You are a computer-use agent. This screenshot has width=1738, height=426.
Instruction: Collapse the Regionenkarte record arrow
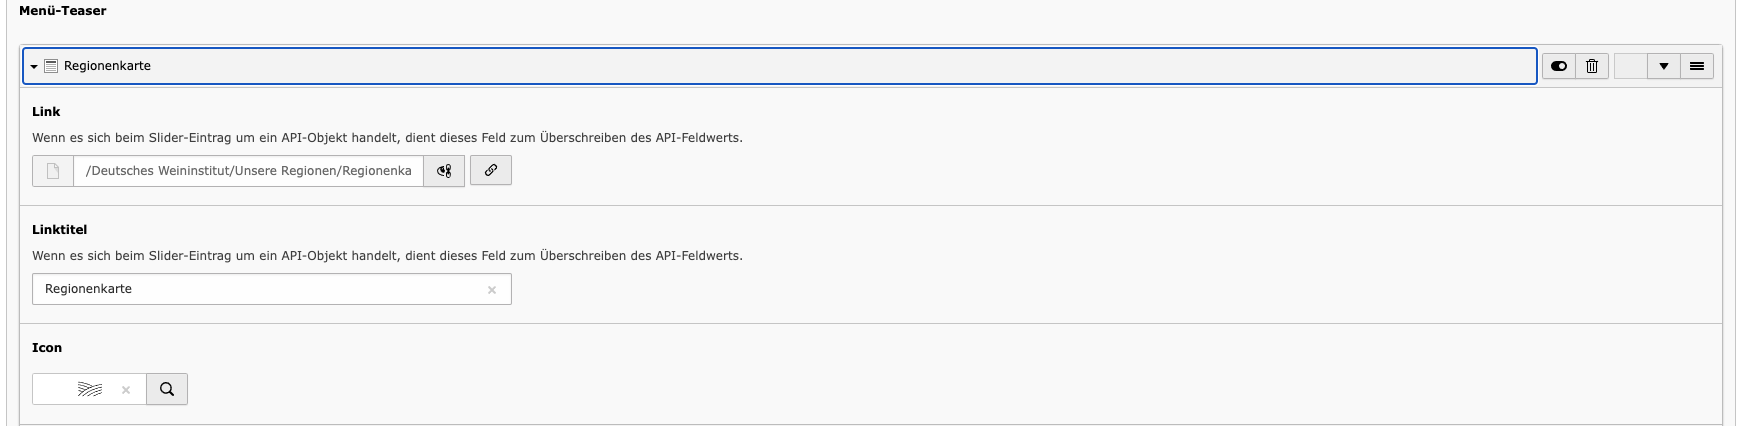pos(34,66)
